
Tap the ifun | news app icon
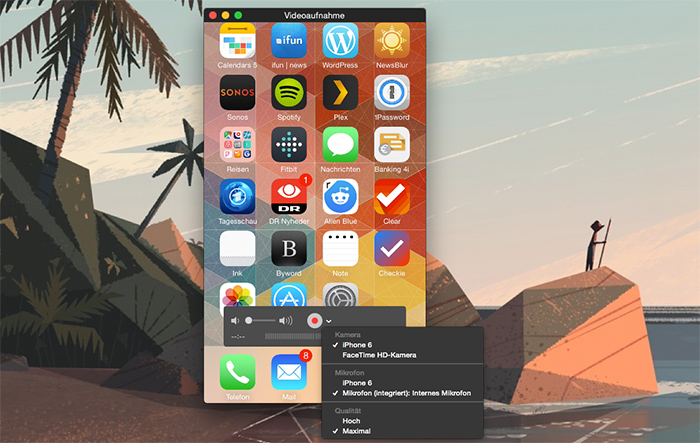(x=289, y=41)
